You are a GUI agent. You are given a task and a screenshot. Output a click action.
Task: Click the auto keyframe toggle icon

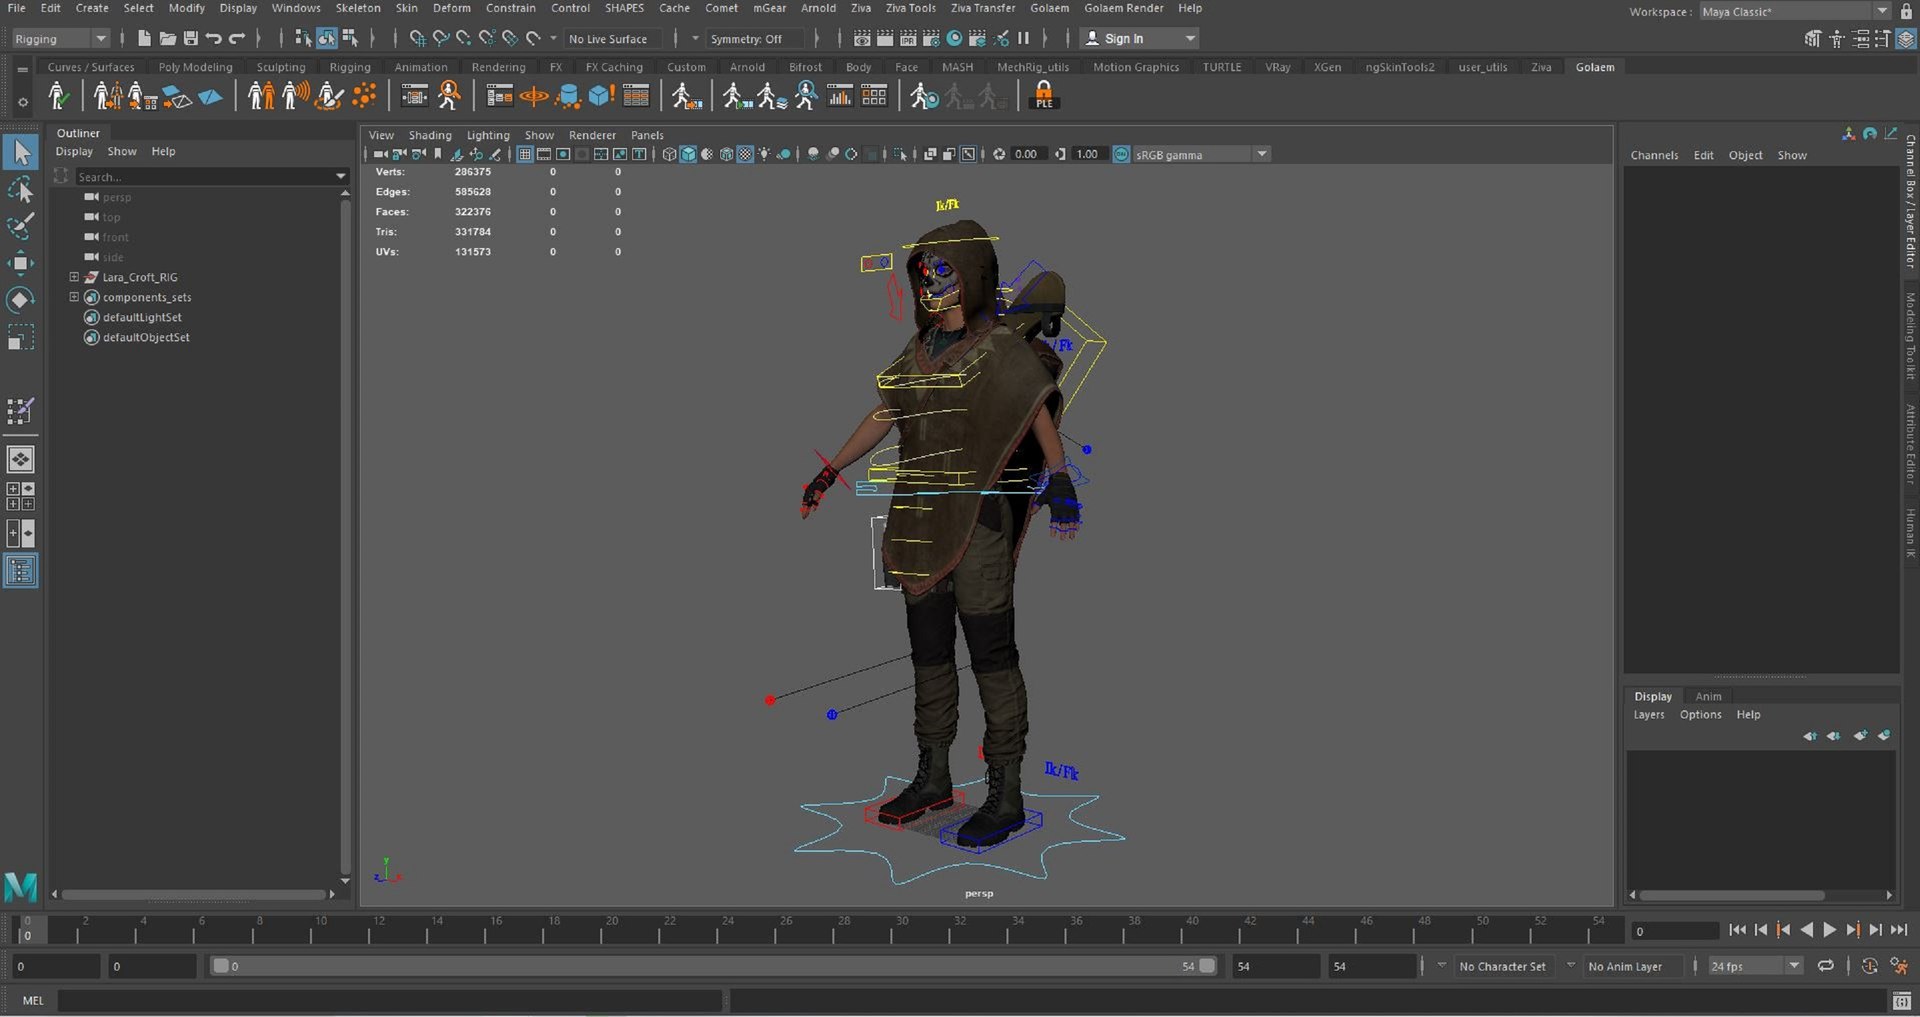pyautogui.click(x=1869, y=966)
